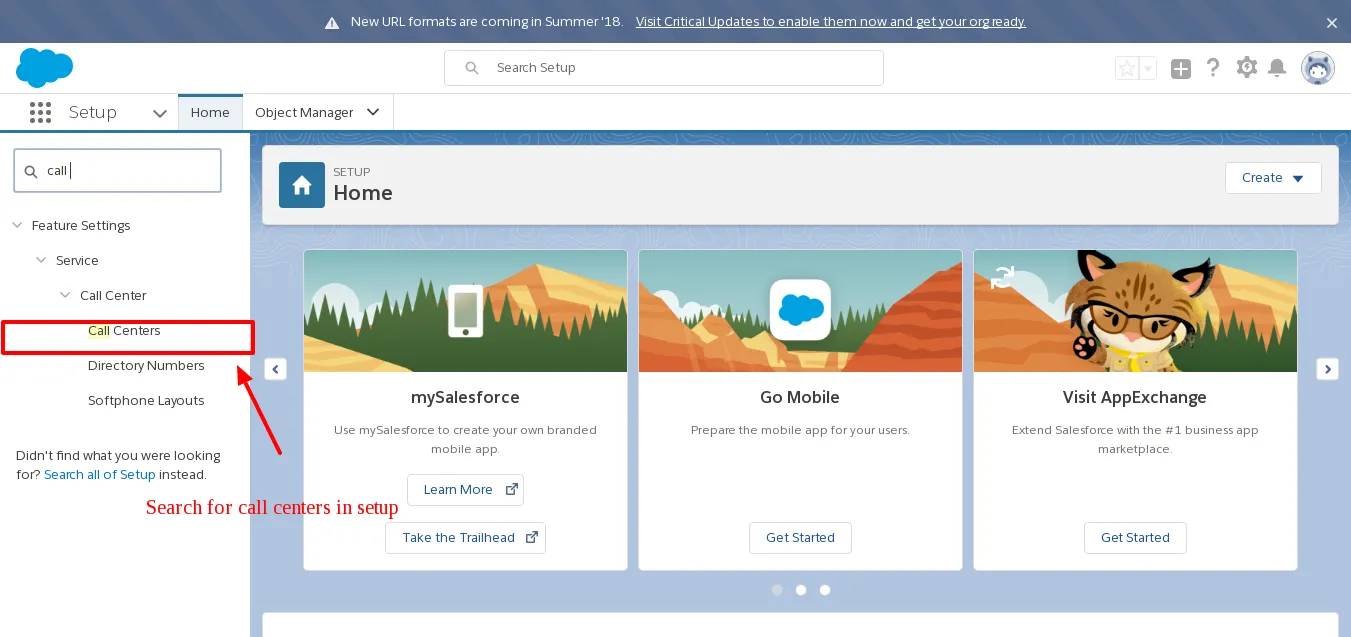Select the third carousel page dot
This screenshot has width=1351, height=637.
pos(825,590)
